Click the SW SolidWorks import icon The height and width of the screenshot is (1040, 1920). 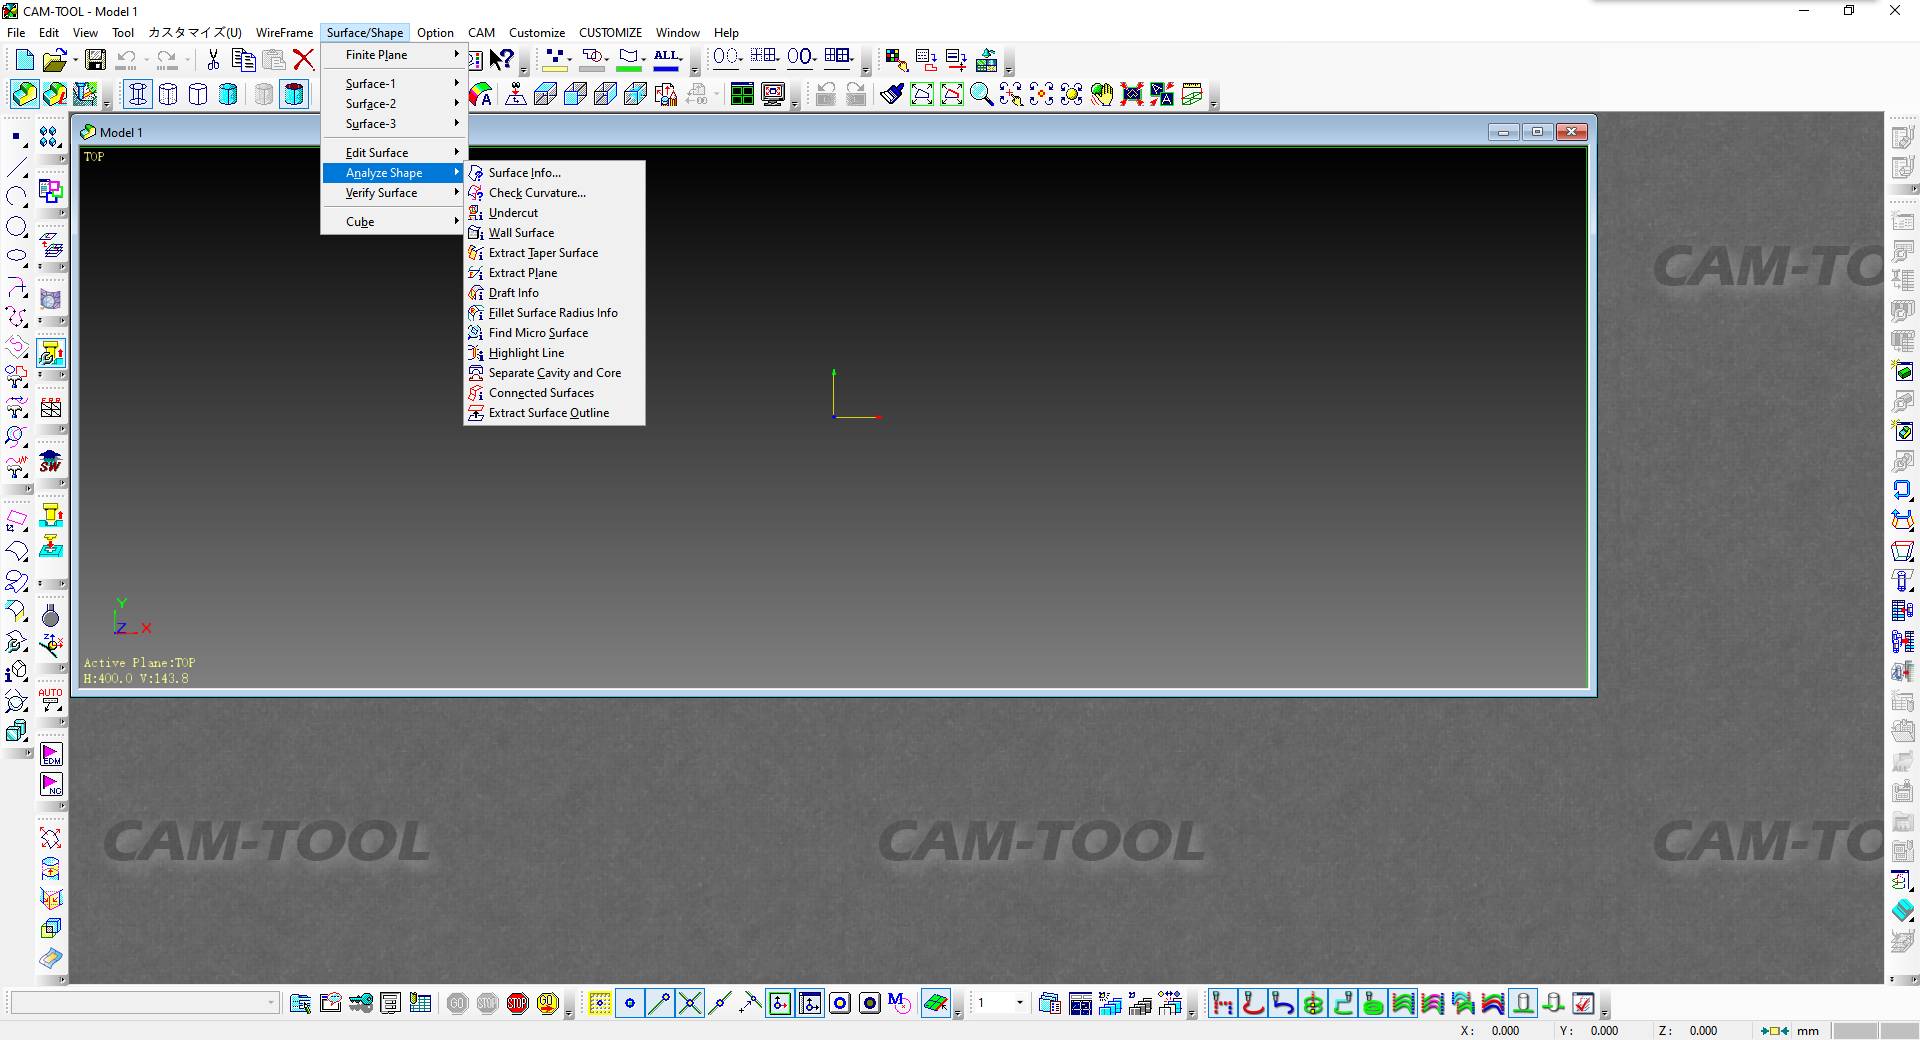click(51, 461)
